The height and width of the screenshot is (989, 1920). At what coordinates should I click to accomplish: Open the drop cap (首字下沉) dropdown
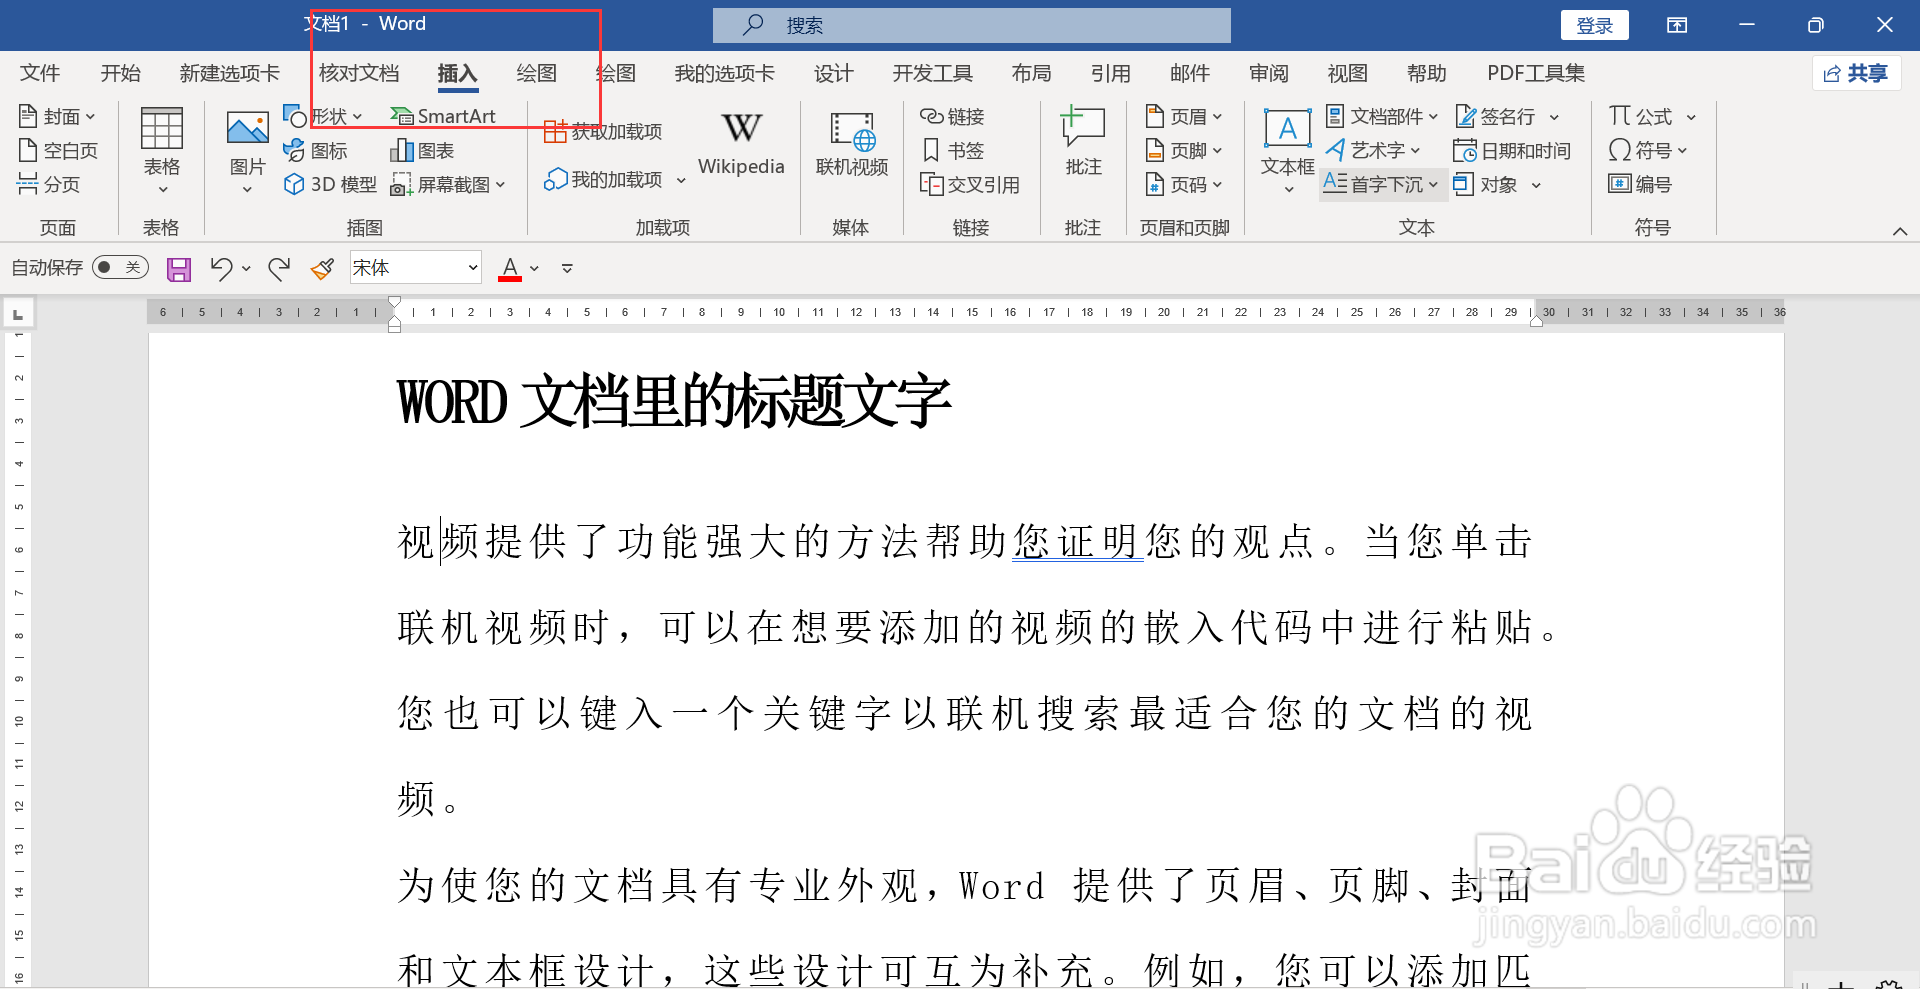(x=1381, y=185)
